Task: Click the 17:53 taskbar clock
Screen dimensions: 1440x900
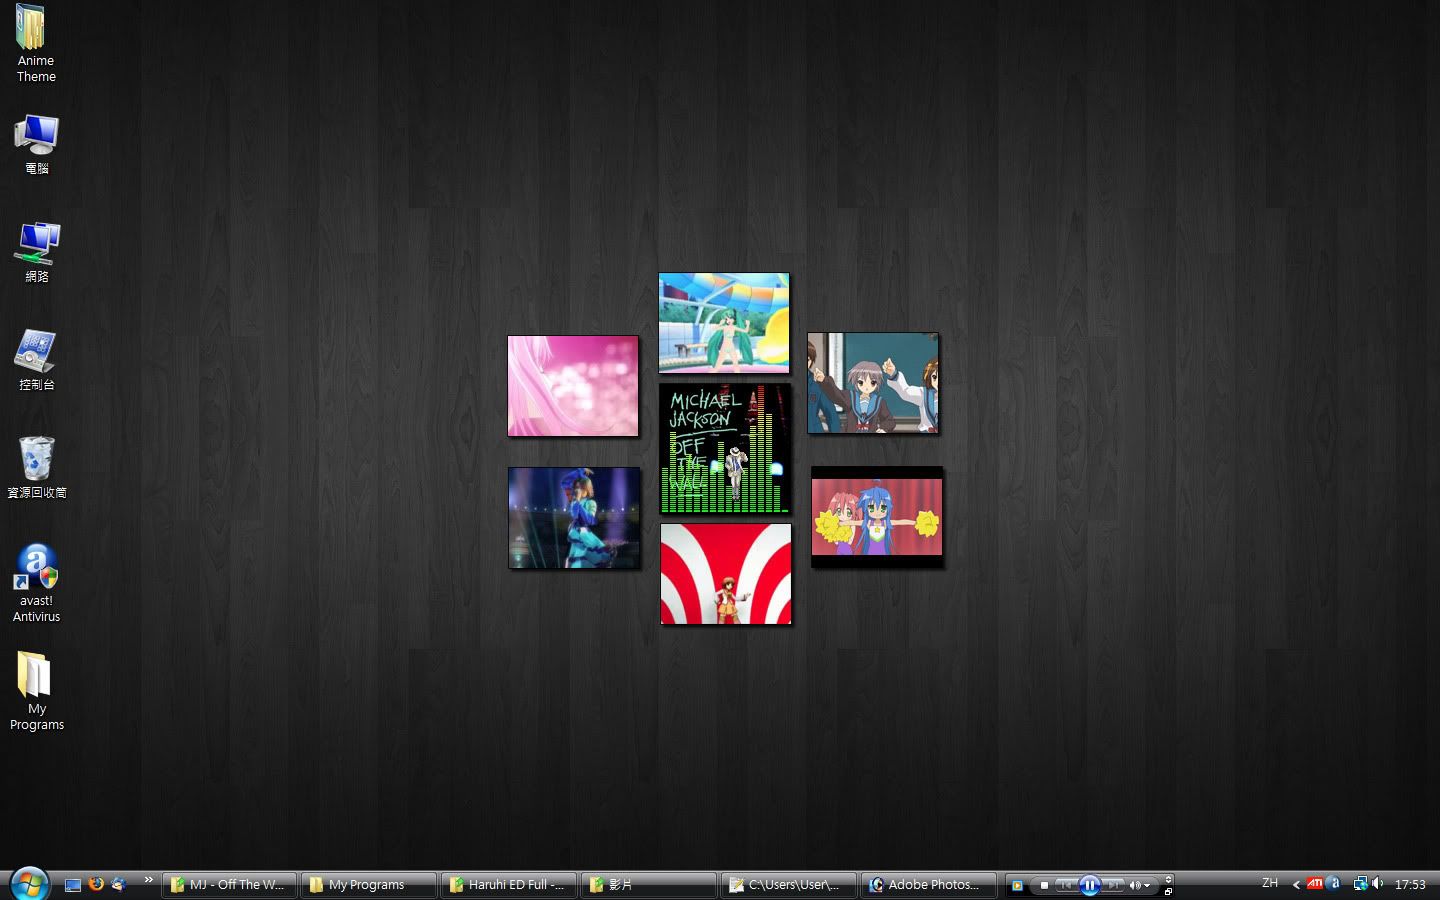Action: point(1410,884)
